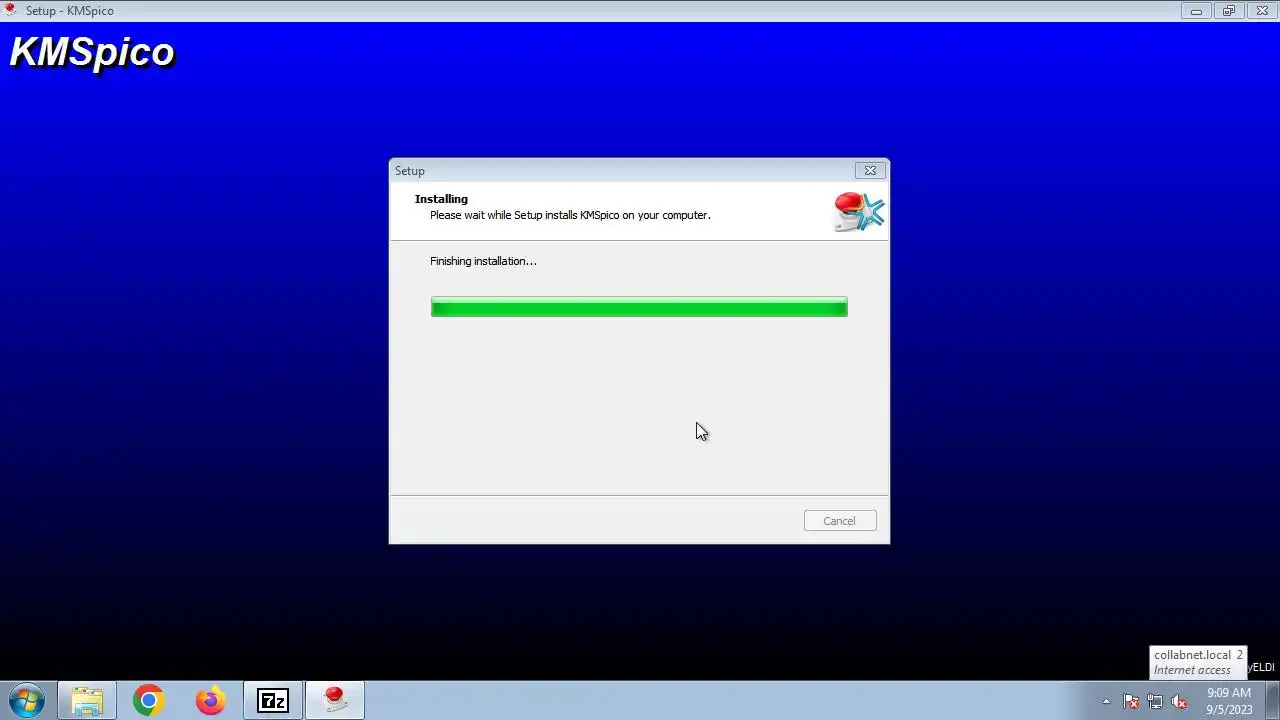Open the 7-Zip taskbar item
Image resolution: width=1280 pixels, height=720 pixels.
tap(273, 701)
